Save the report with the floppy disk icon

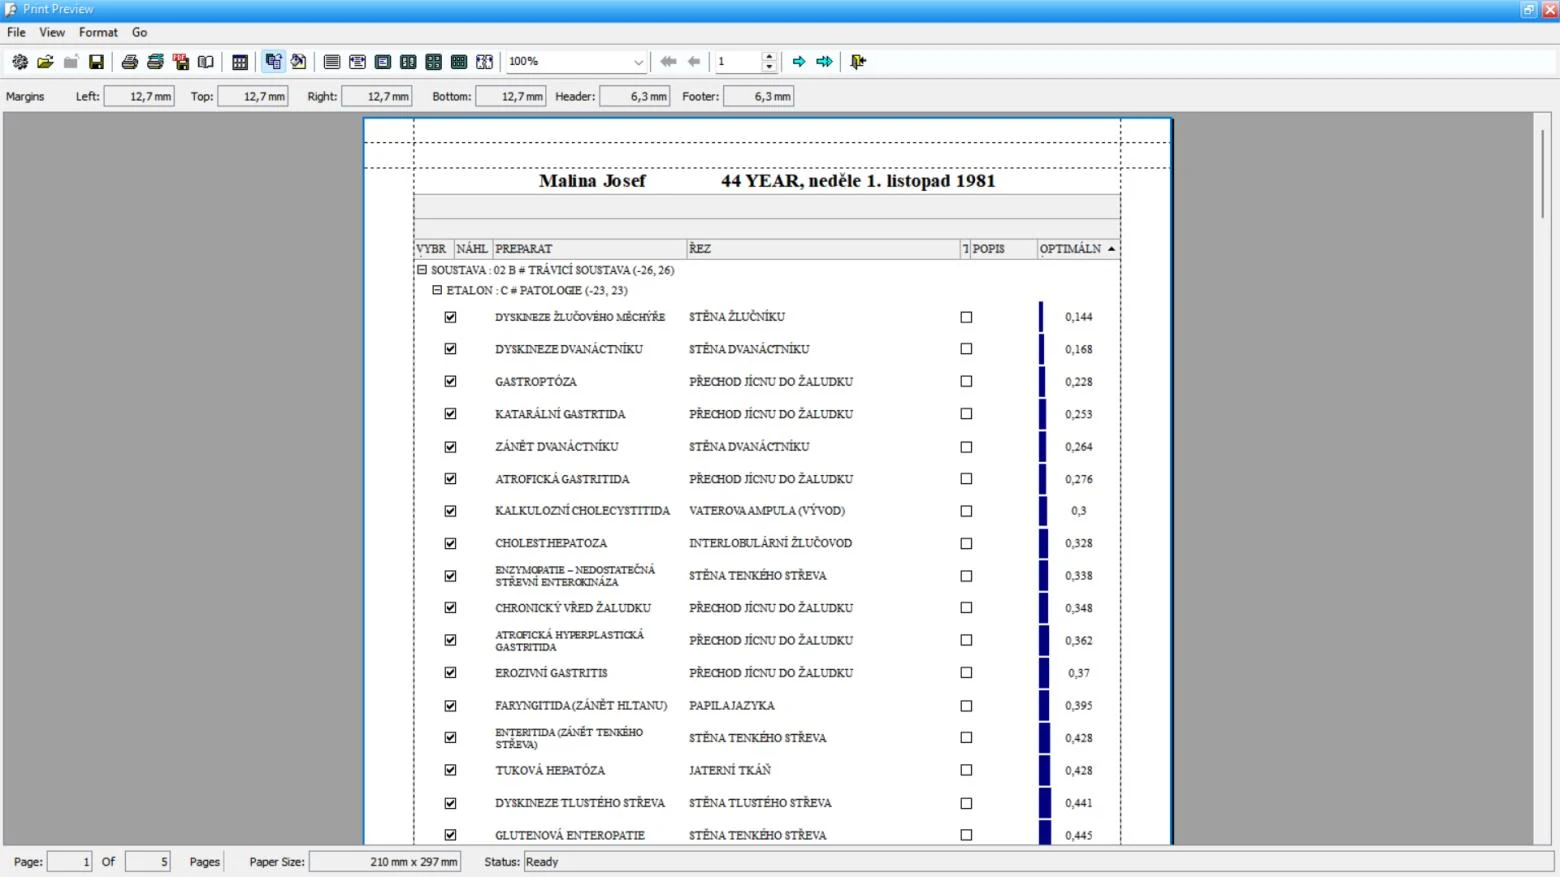tap(96, 62)
